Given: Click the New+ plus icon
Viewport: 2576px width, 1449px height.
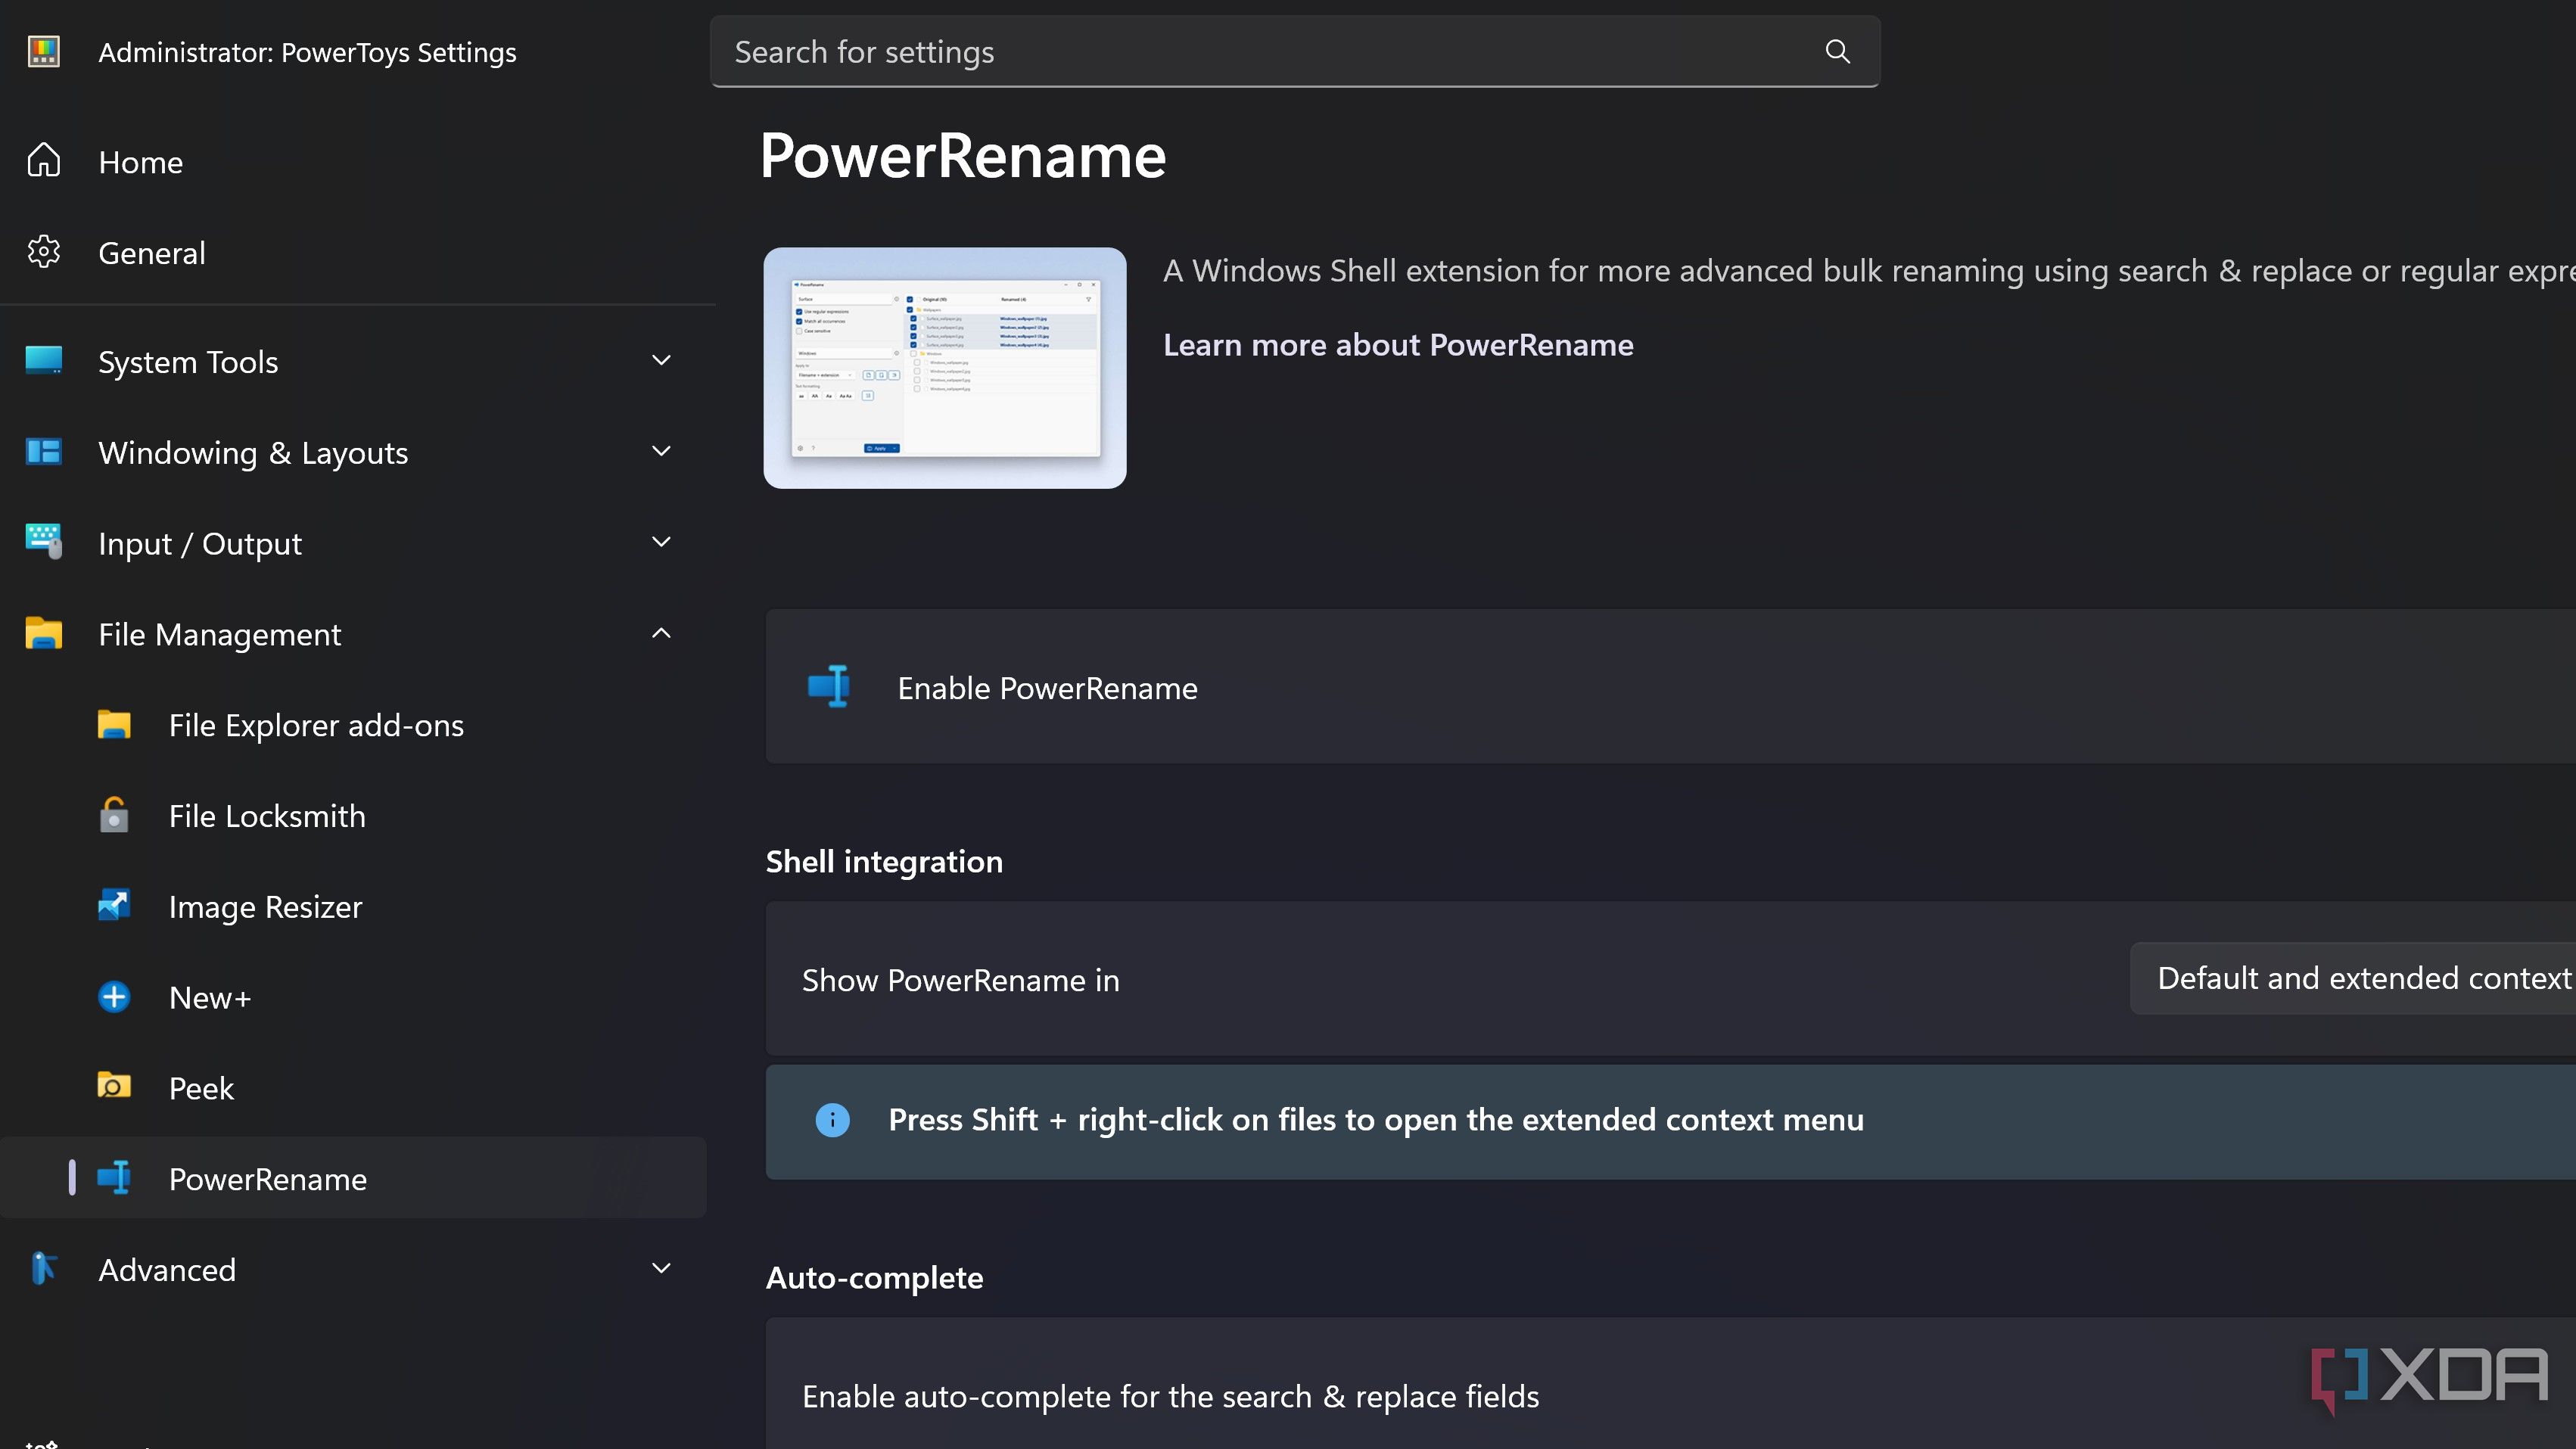Looking at the screenshot, I should pos(113,996).
